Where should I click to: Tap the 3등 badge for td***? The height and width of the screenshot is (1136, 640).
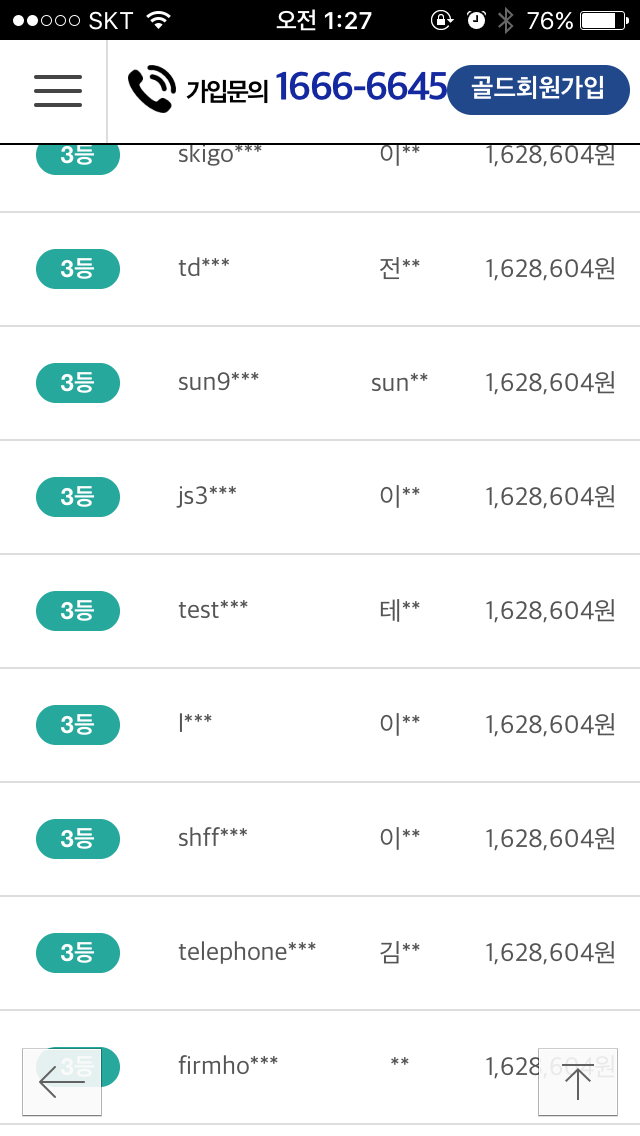tap(78, 269)
